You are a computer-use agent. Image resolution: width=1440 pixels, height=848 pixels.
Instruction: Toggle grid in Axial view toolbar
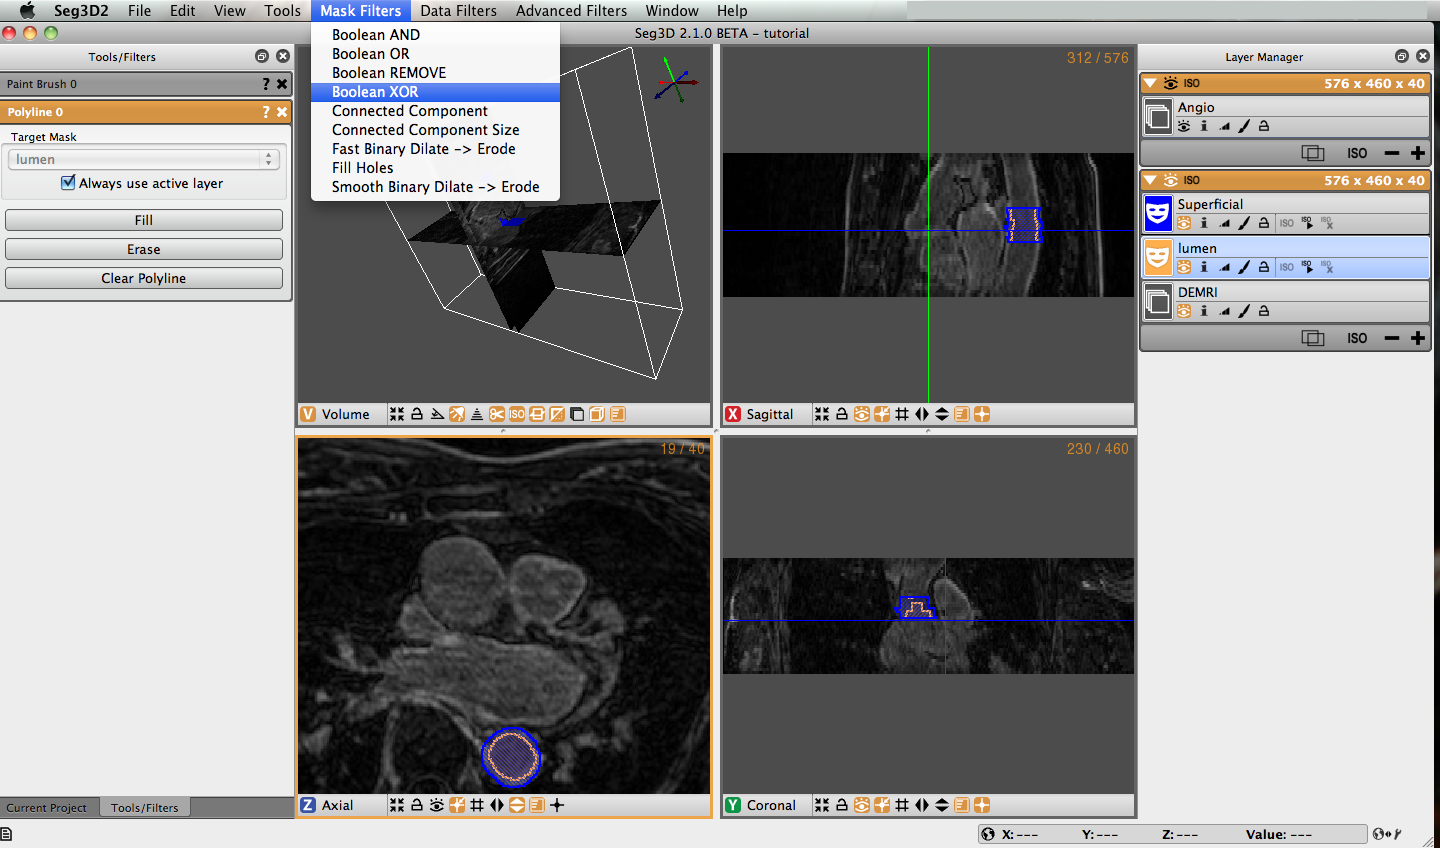point(477,805)
